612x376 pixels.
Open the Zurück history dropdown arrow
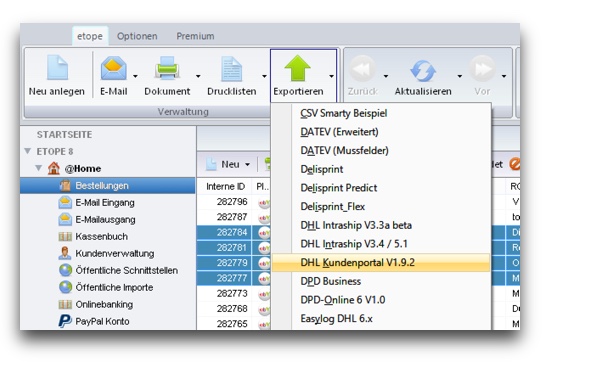(386, 76)
